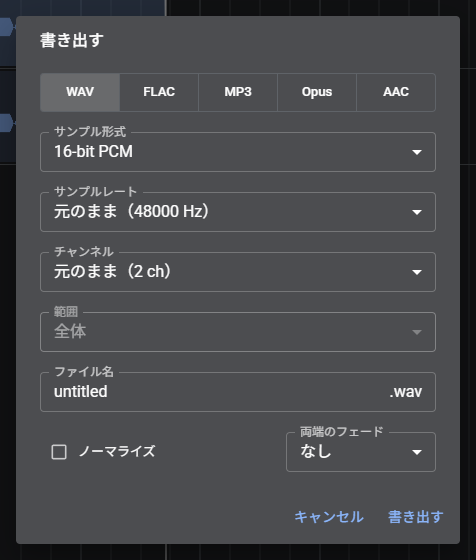Viewport: 476px width, 560px height.
Task: Click the ノーマライズ label text
Action: click(117, 451)
